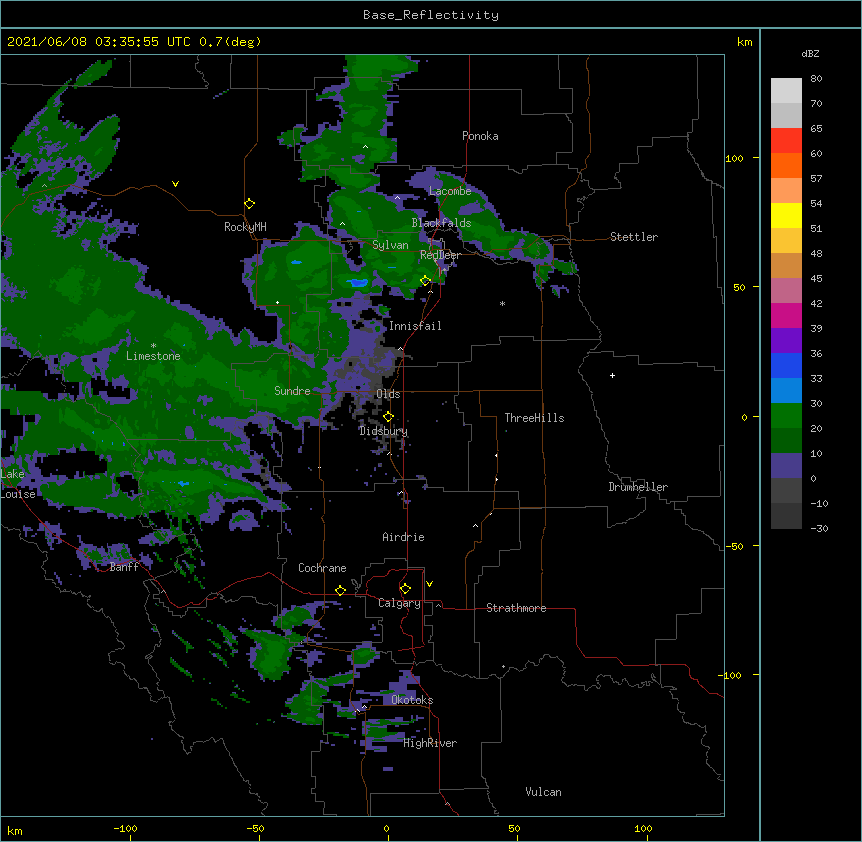Click the RockyMH label
This screenshot has width=862, height=842.
tap(245, 227)
